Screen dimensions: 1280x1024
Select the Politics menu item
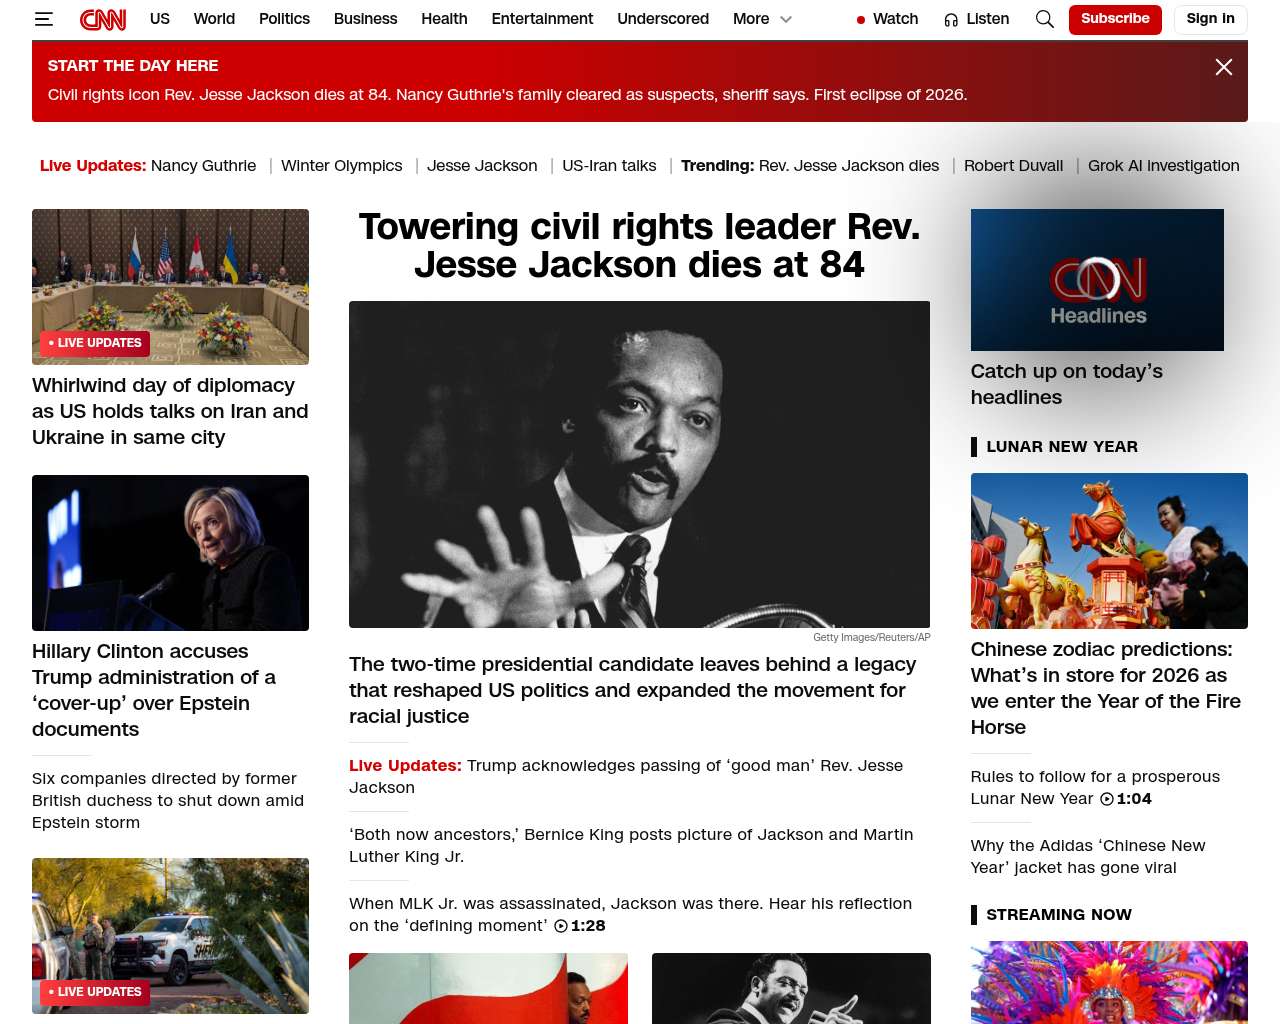(284, 19)
